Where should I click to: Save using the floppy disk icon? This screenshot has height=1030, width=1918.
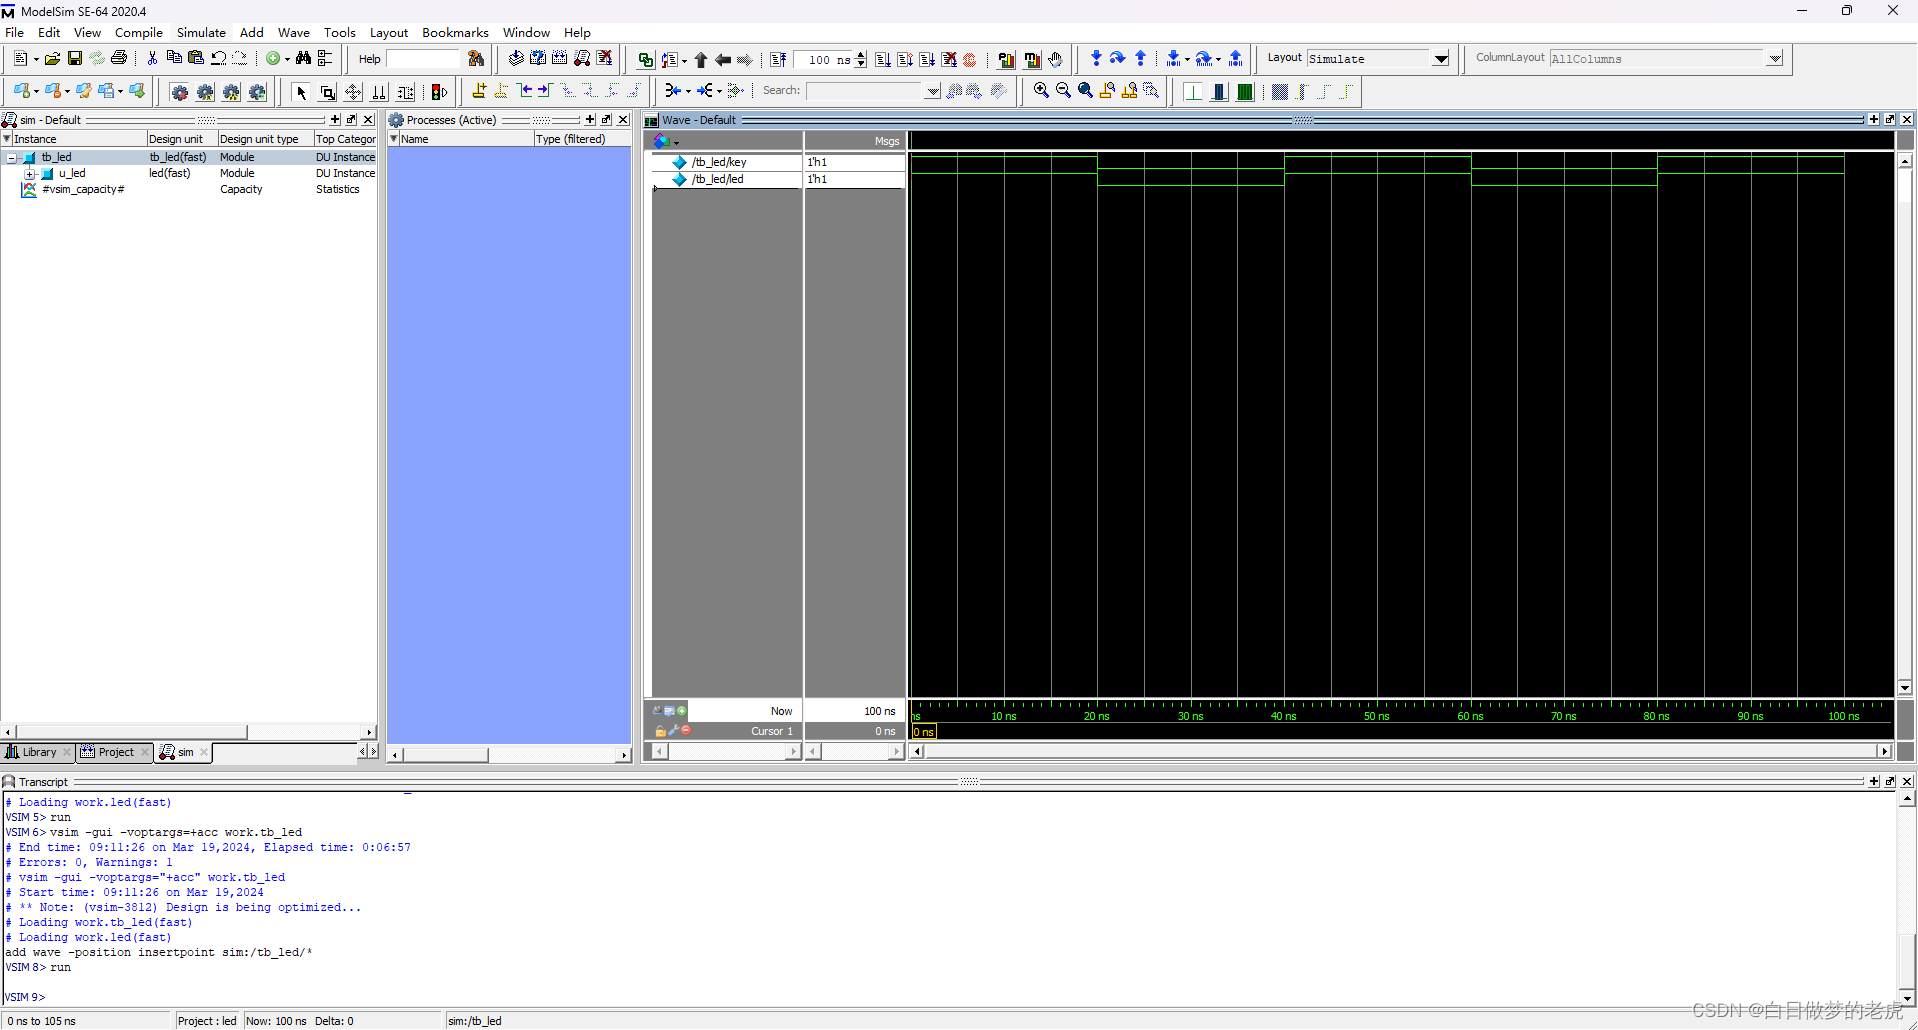(74, 59)
